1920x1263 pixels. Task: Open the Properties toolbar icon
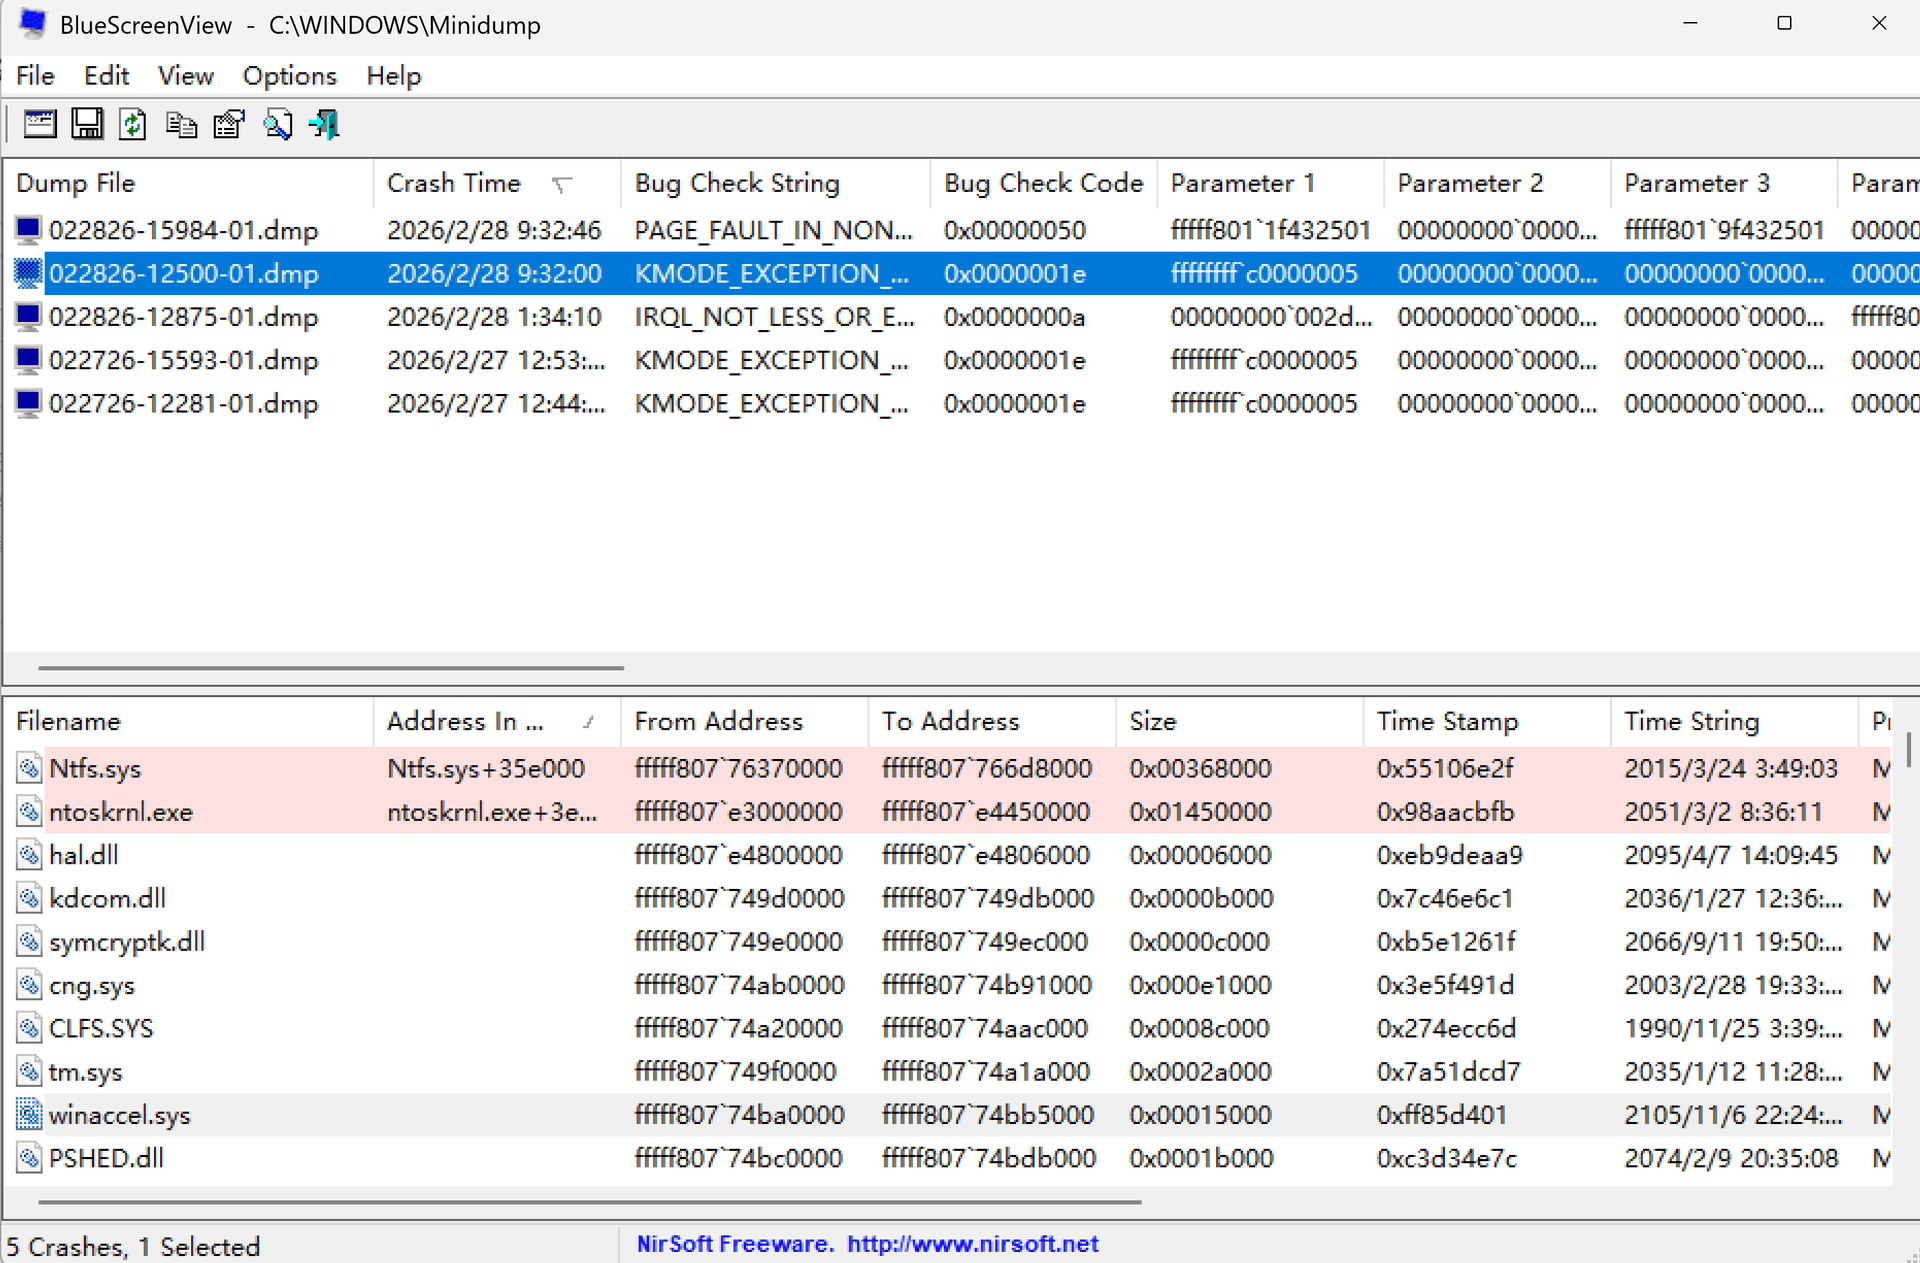[229, 125]
